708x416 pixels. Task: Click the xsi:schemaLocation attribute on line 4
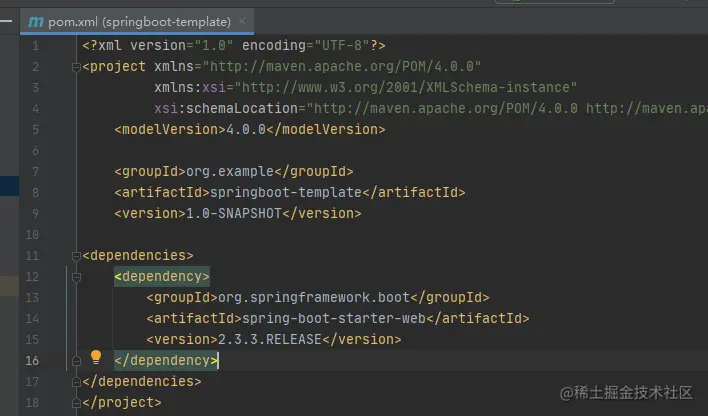tap(226, 108)
